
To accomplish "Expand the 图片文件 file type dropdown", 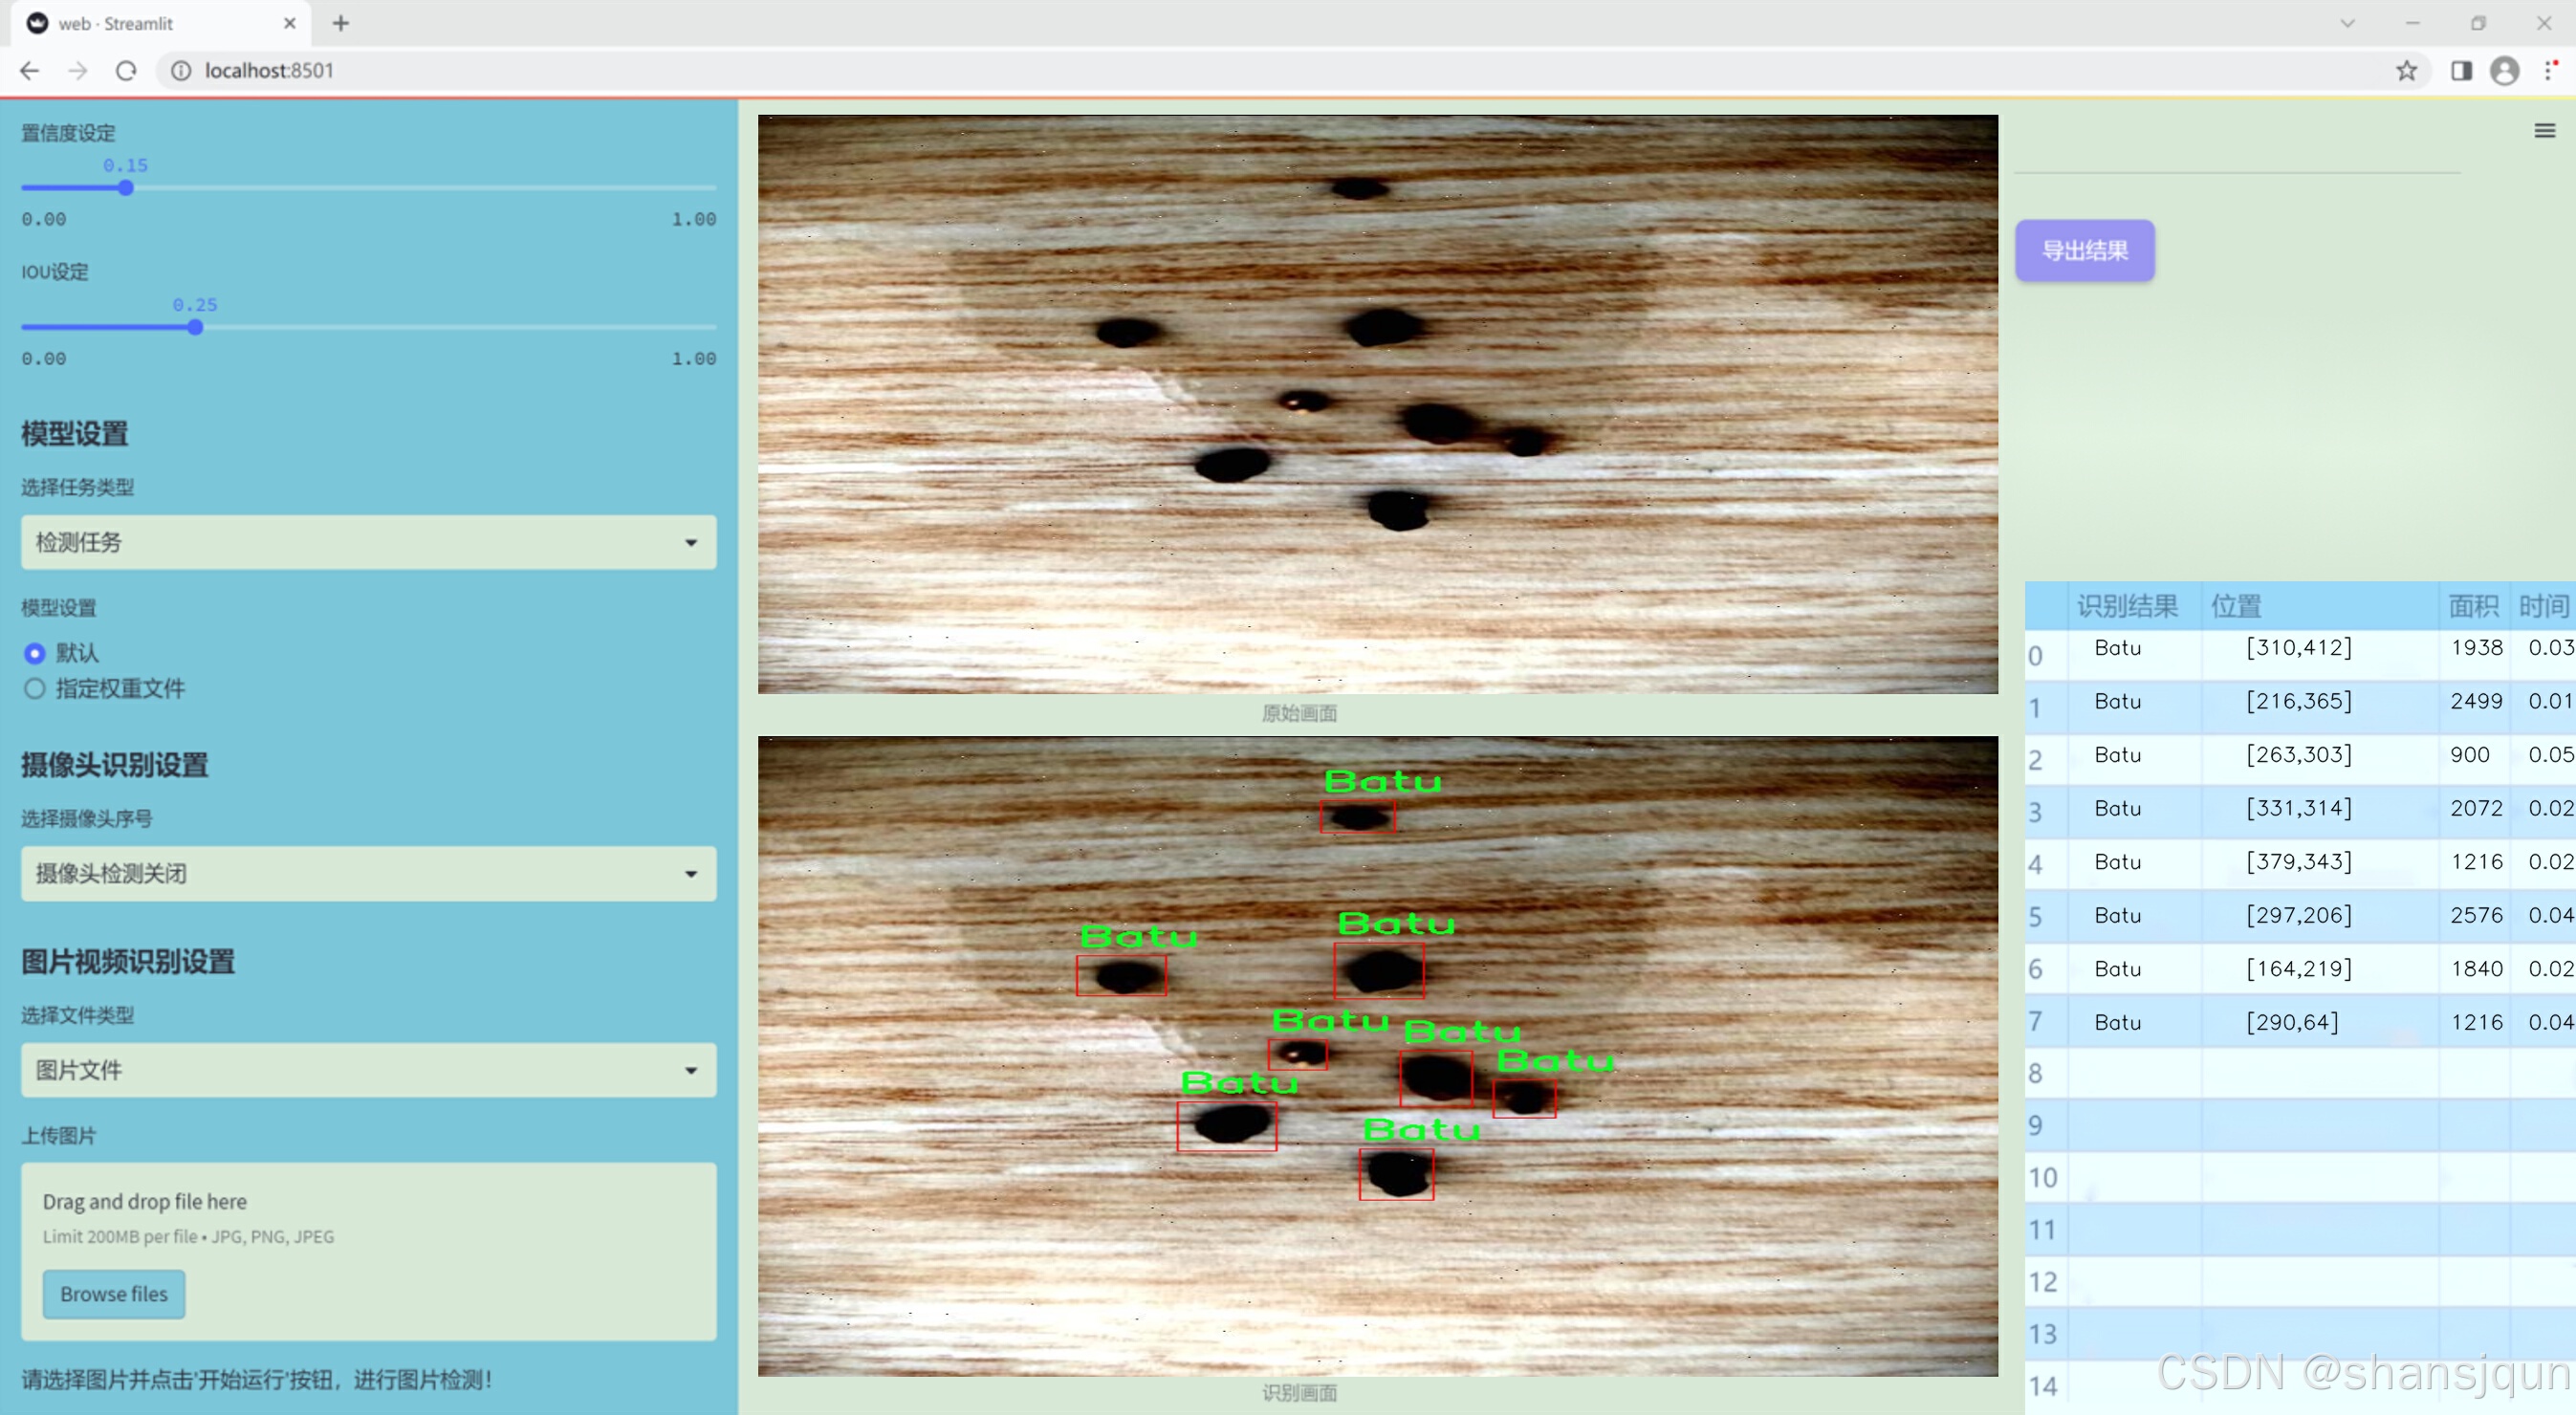I will 368,1070.
